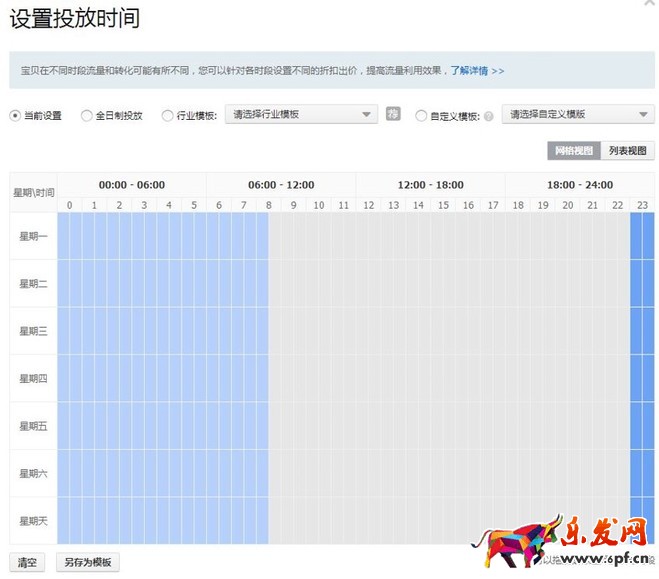Click the 清空 button
659x579 pixels.
(x=26, y=562)
